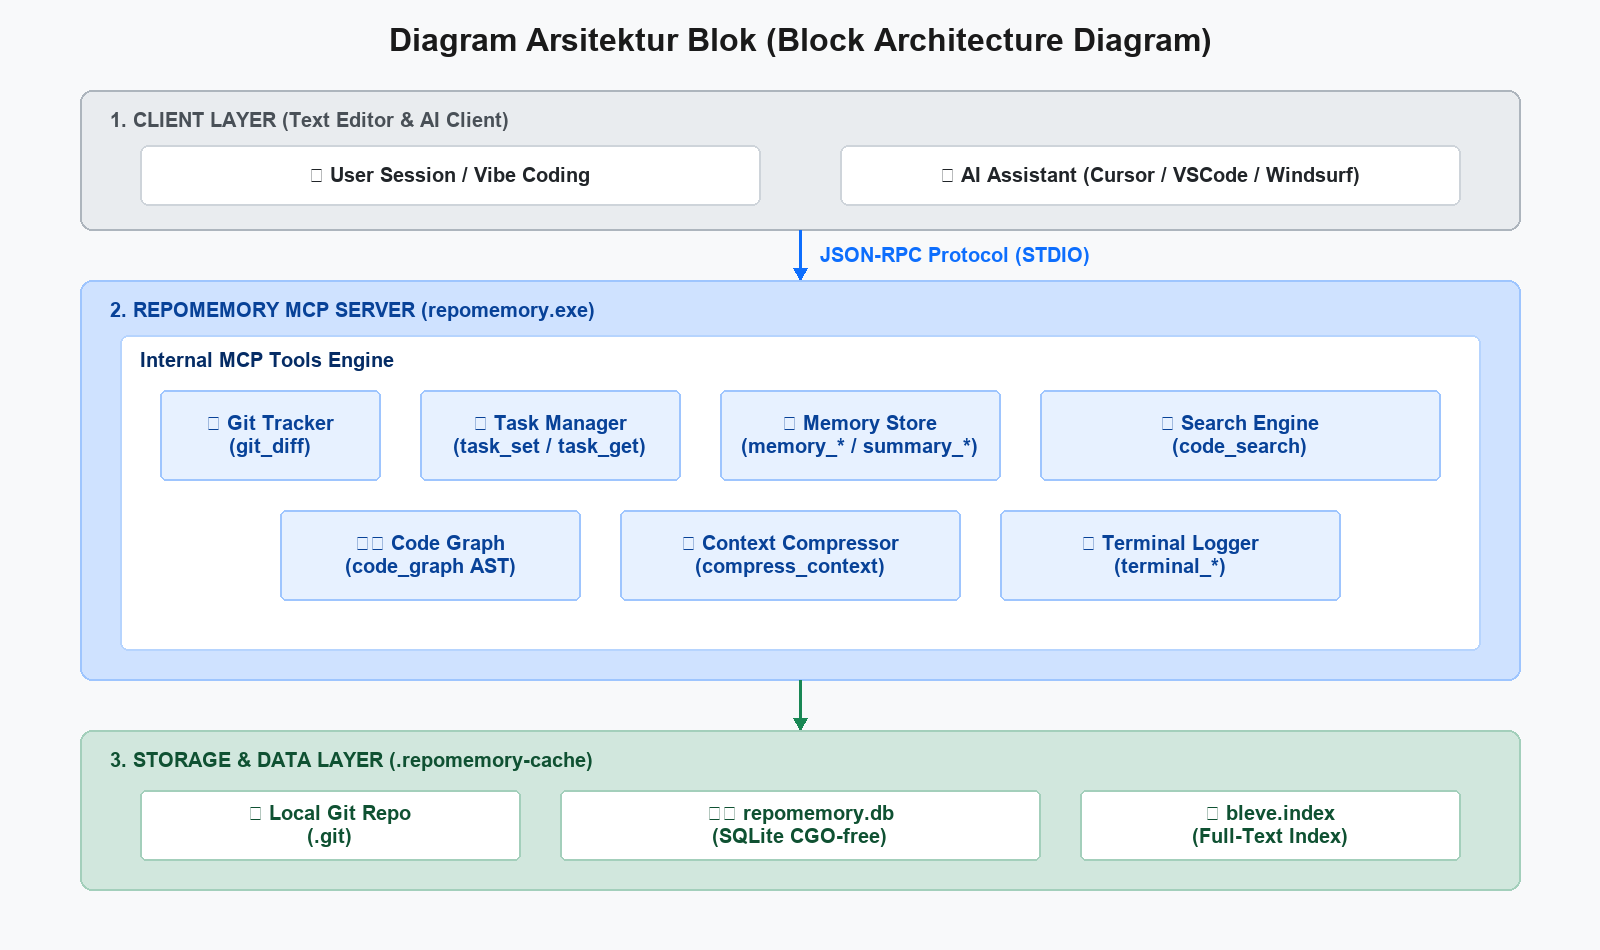Click the User Session / Vibe Coding box
The image size is (1600, 950).
pyautogui.click(x=450, y=175)
